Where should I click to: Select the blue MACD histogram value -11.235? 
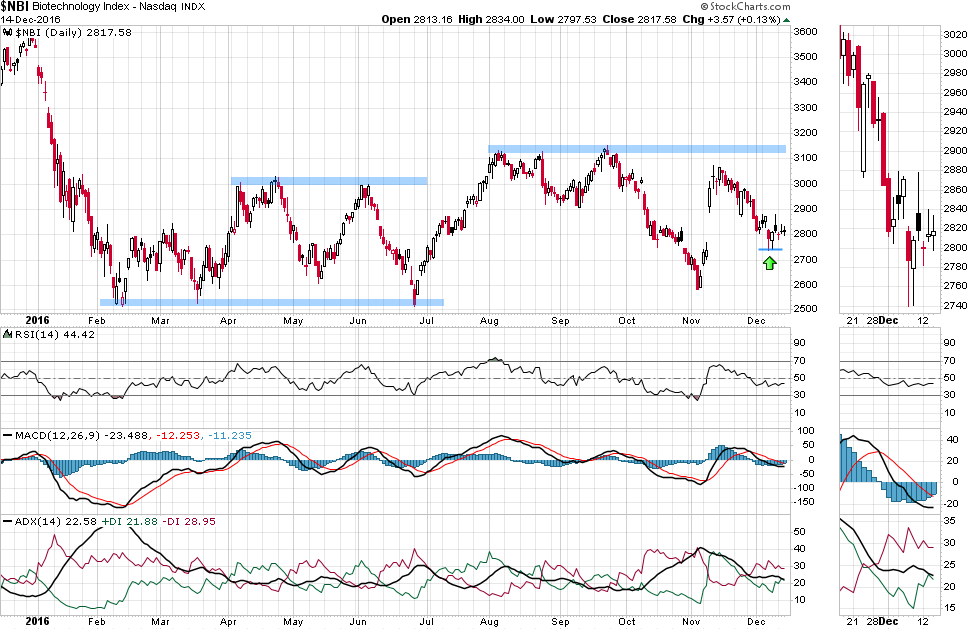[x=229, y=435]
